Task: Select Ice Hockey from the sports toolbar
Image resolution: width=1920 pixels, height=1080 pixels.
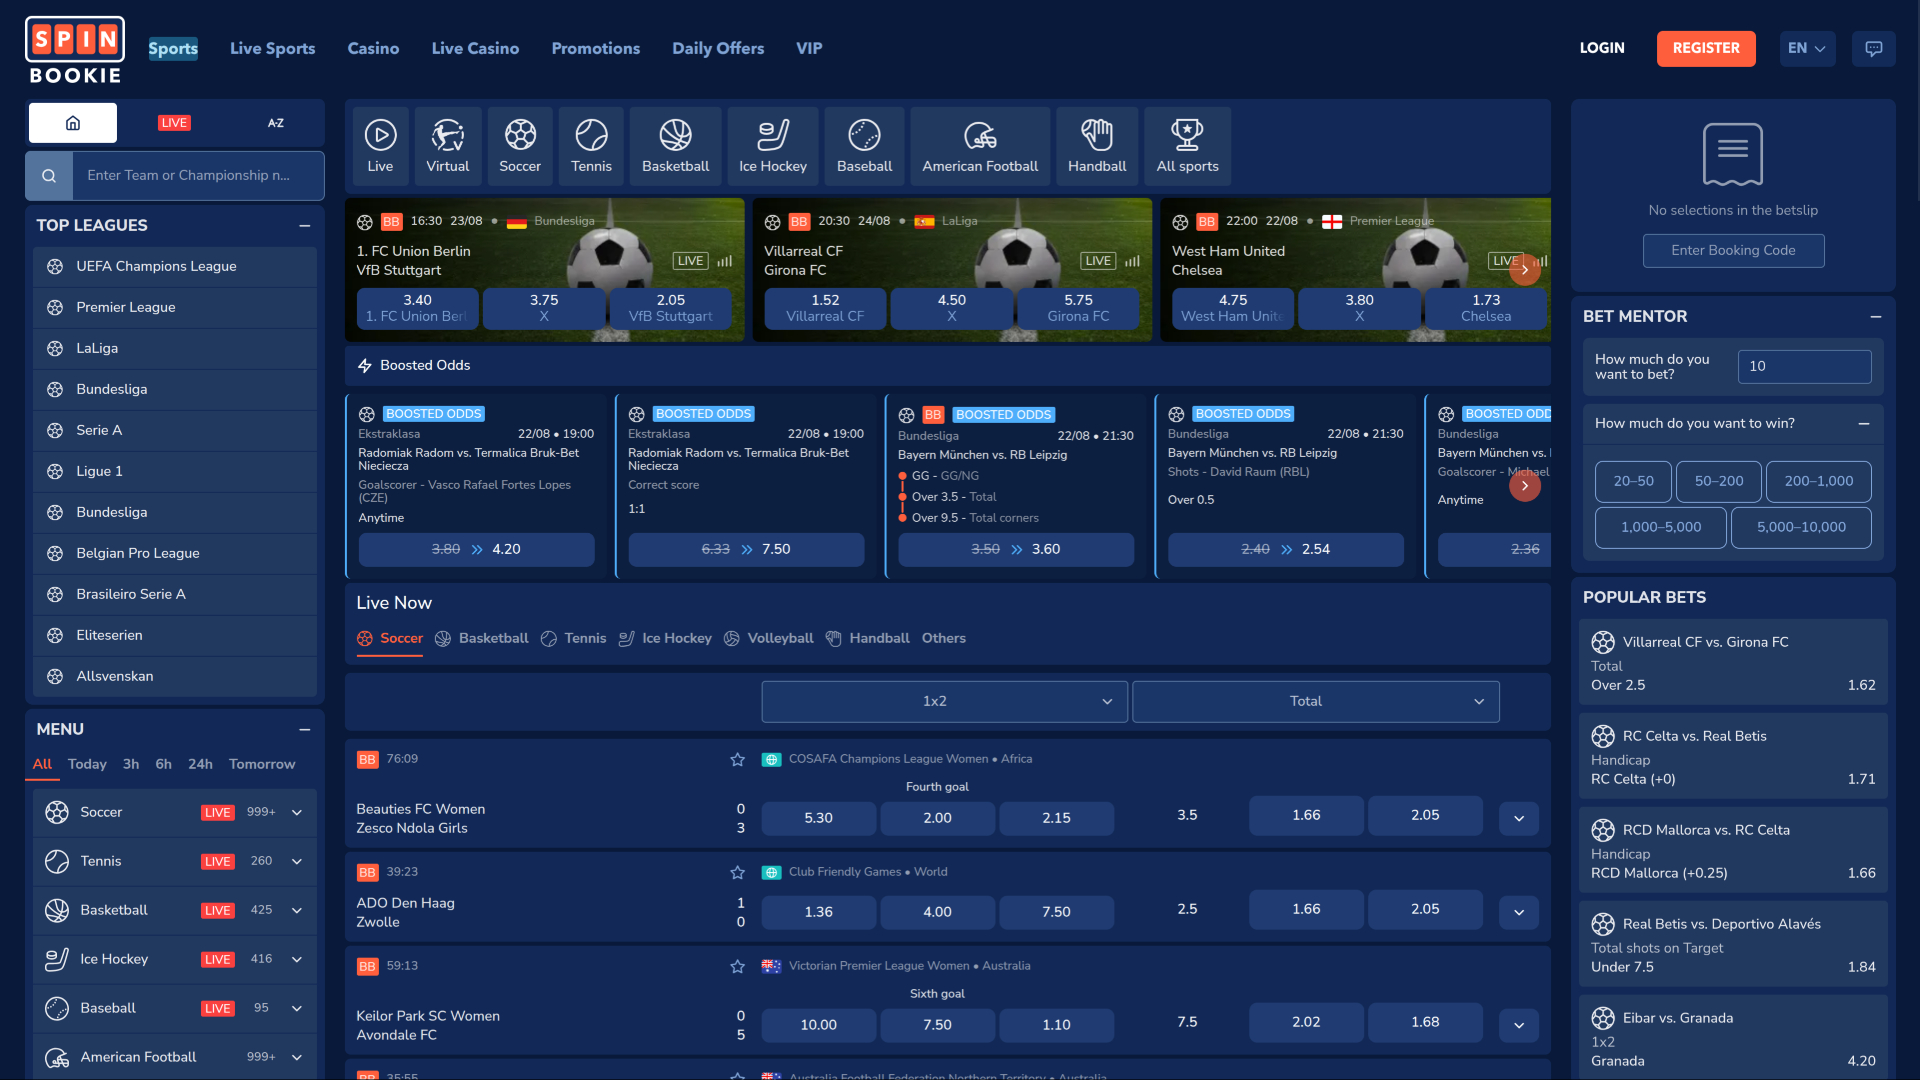Action: [772, 145]
